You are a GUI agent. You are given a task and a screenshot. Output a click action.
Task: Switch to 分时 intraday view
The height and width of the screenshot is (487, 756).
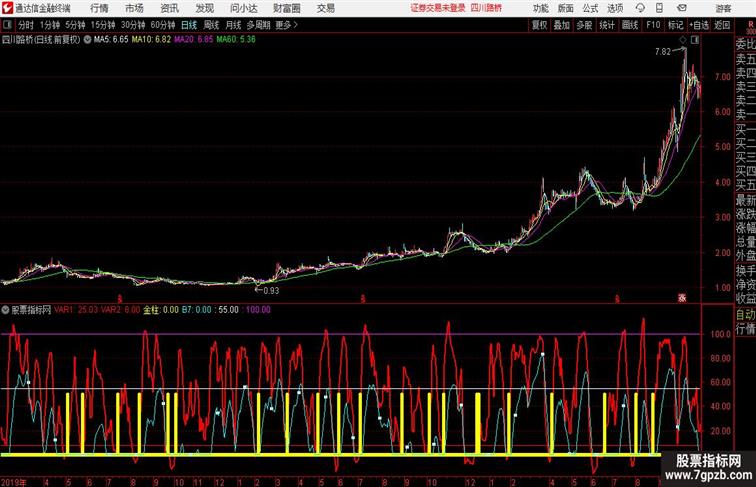tap(26, 25)
